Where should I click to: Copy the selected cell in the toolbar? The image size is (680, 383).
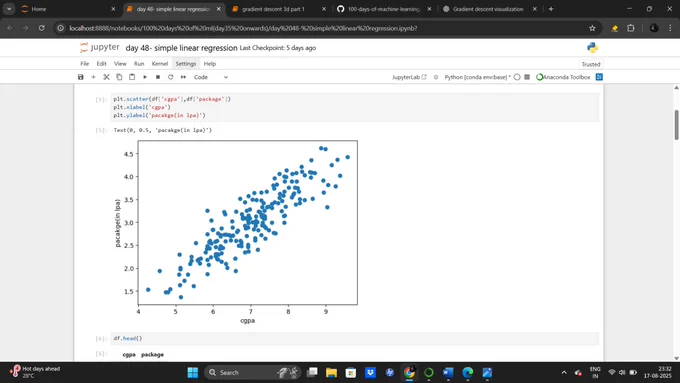pos(119,77)
